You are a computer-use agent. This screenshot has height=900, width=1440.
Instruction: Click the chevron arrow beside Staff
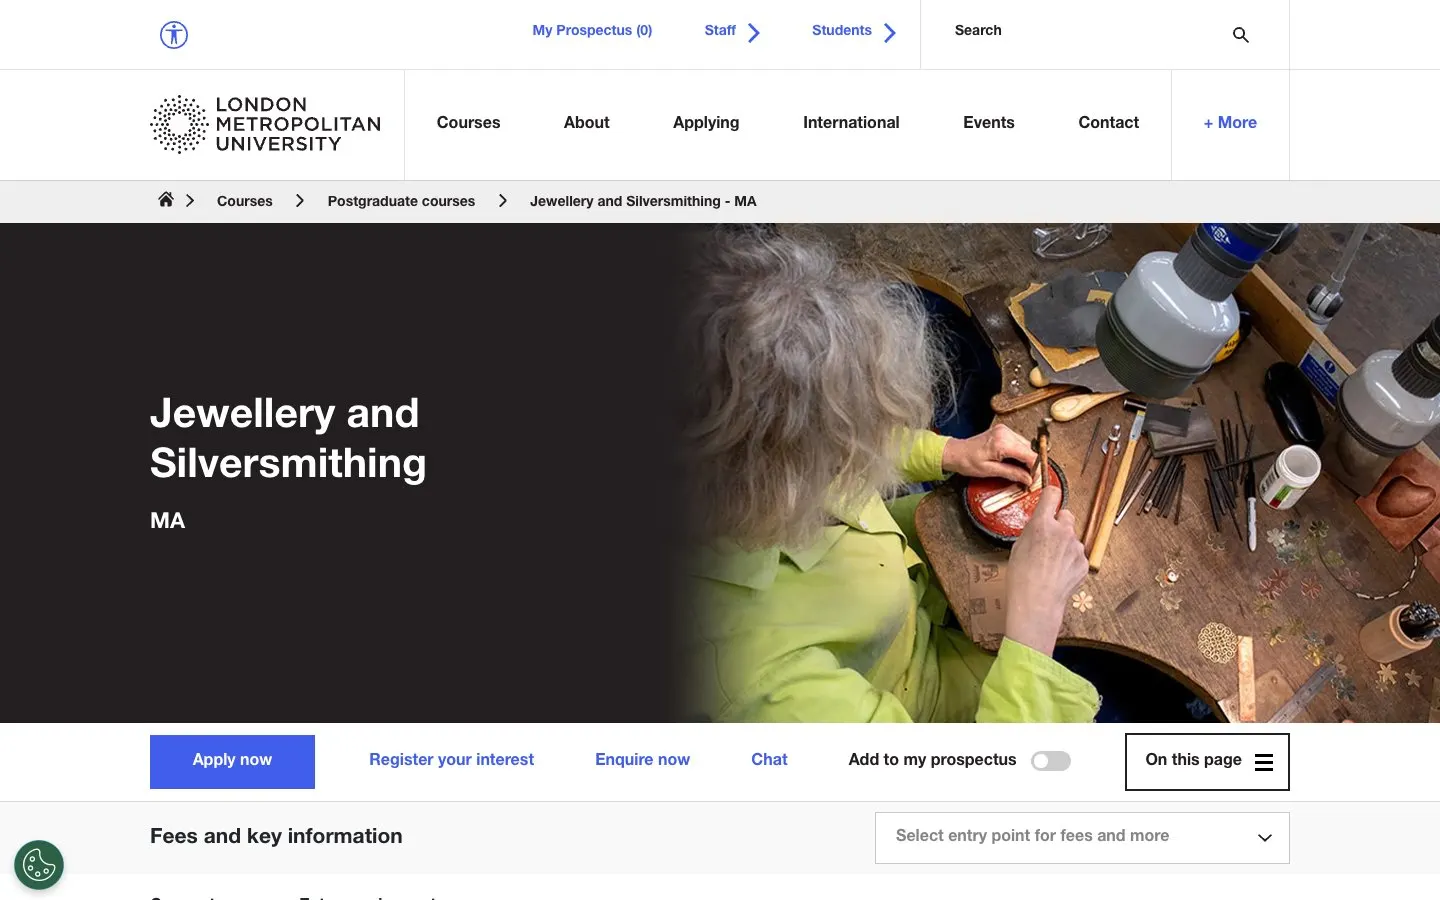click(x=754, y=33)
